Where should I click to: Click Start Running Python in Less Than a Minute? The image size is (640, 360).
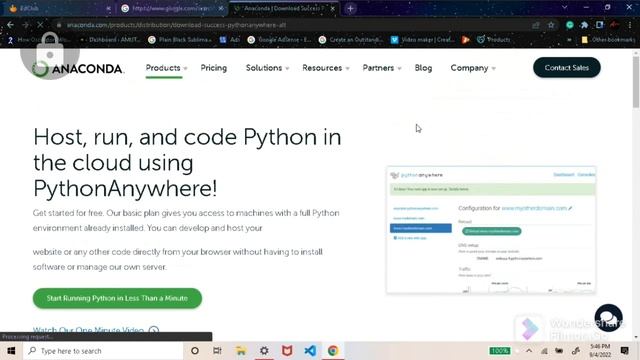[x=117, y=298]
